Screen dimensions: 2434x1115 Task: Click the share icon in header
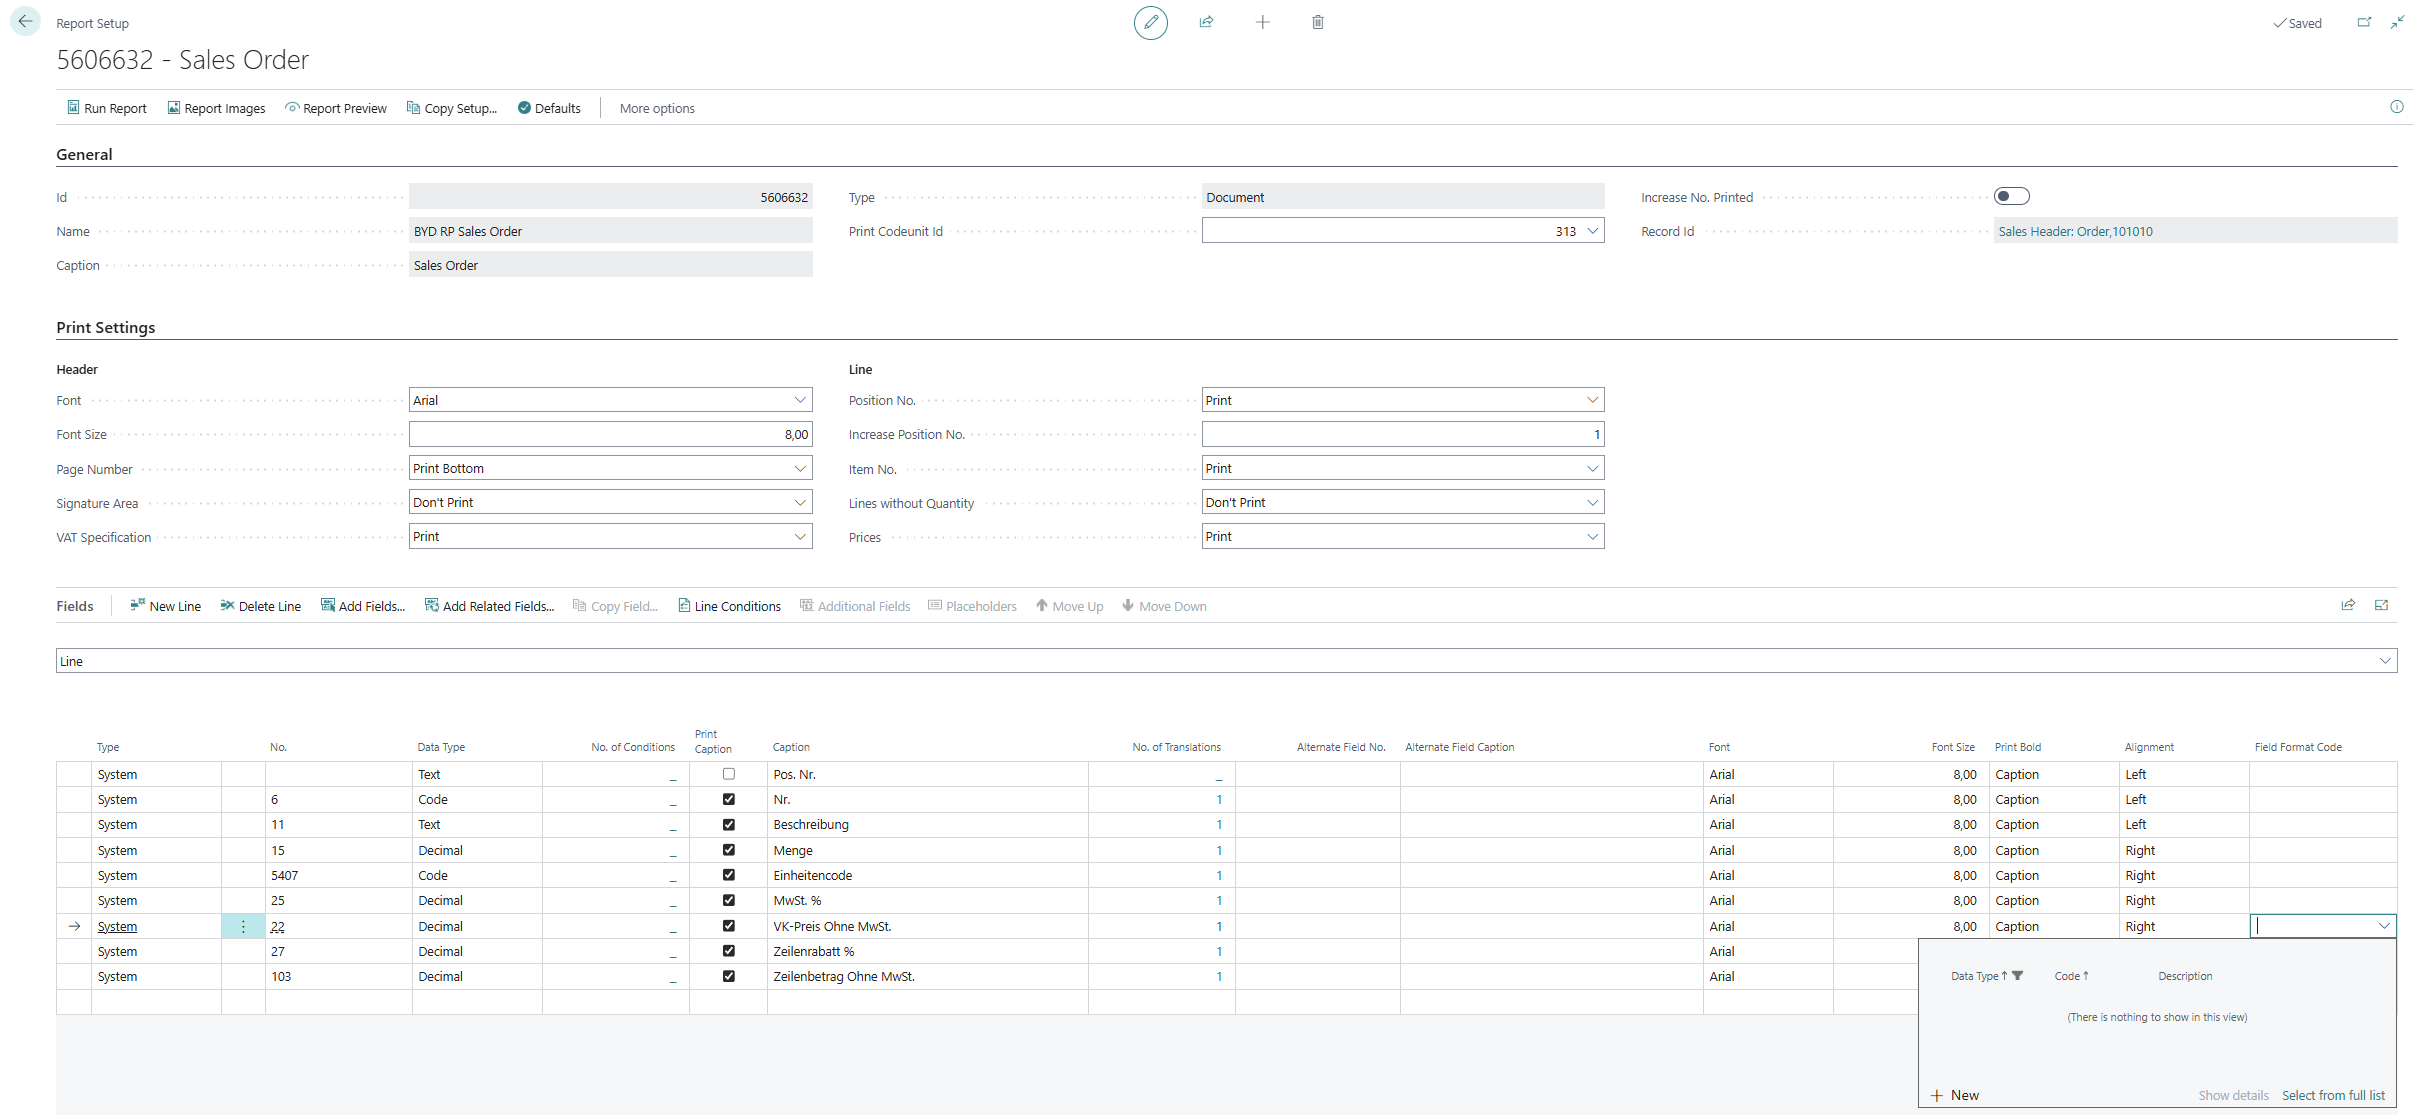pos(1206,22)
